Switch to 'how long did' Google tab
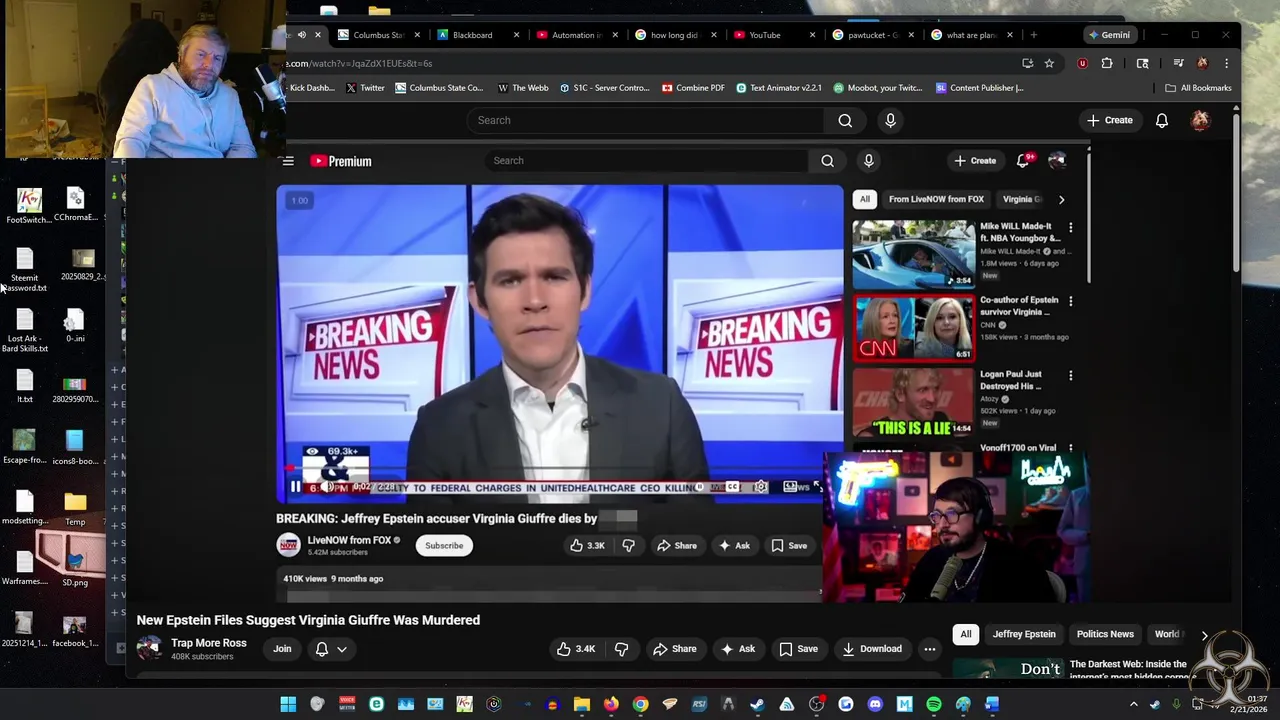Image resolution: width=1280 pixels, height=720 pixels. pos(676,35)
